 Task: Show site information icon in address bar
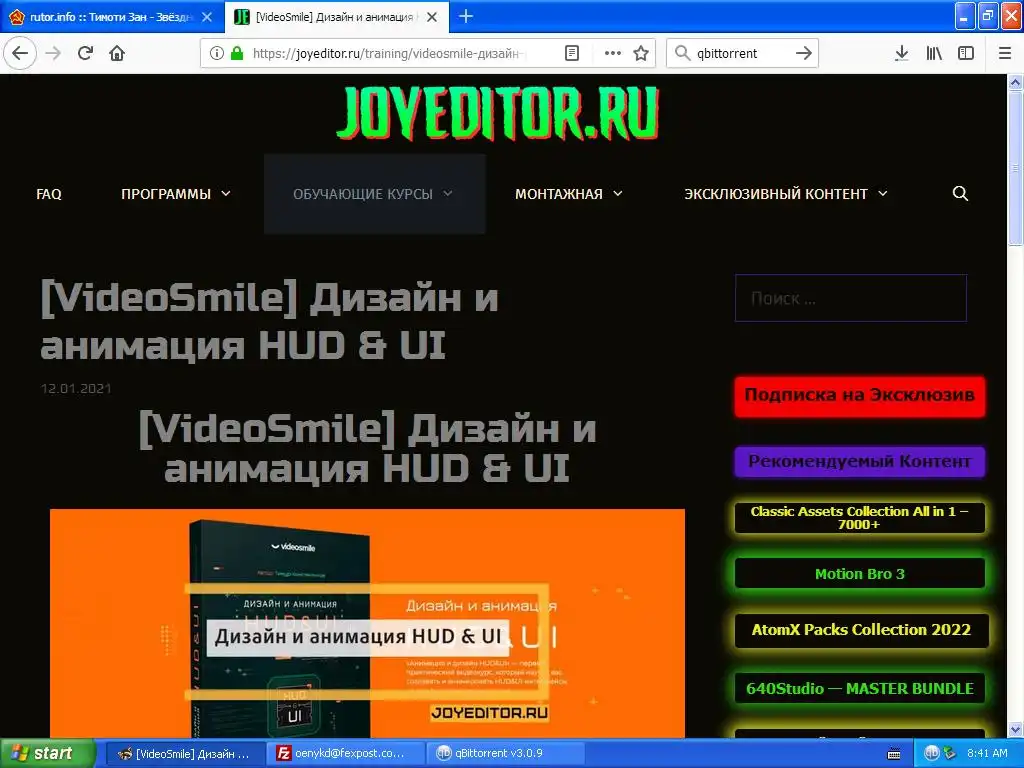[x=216, y=53]
